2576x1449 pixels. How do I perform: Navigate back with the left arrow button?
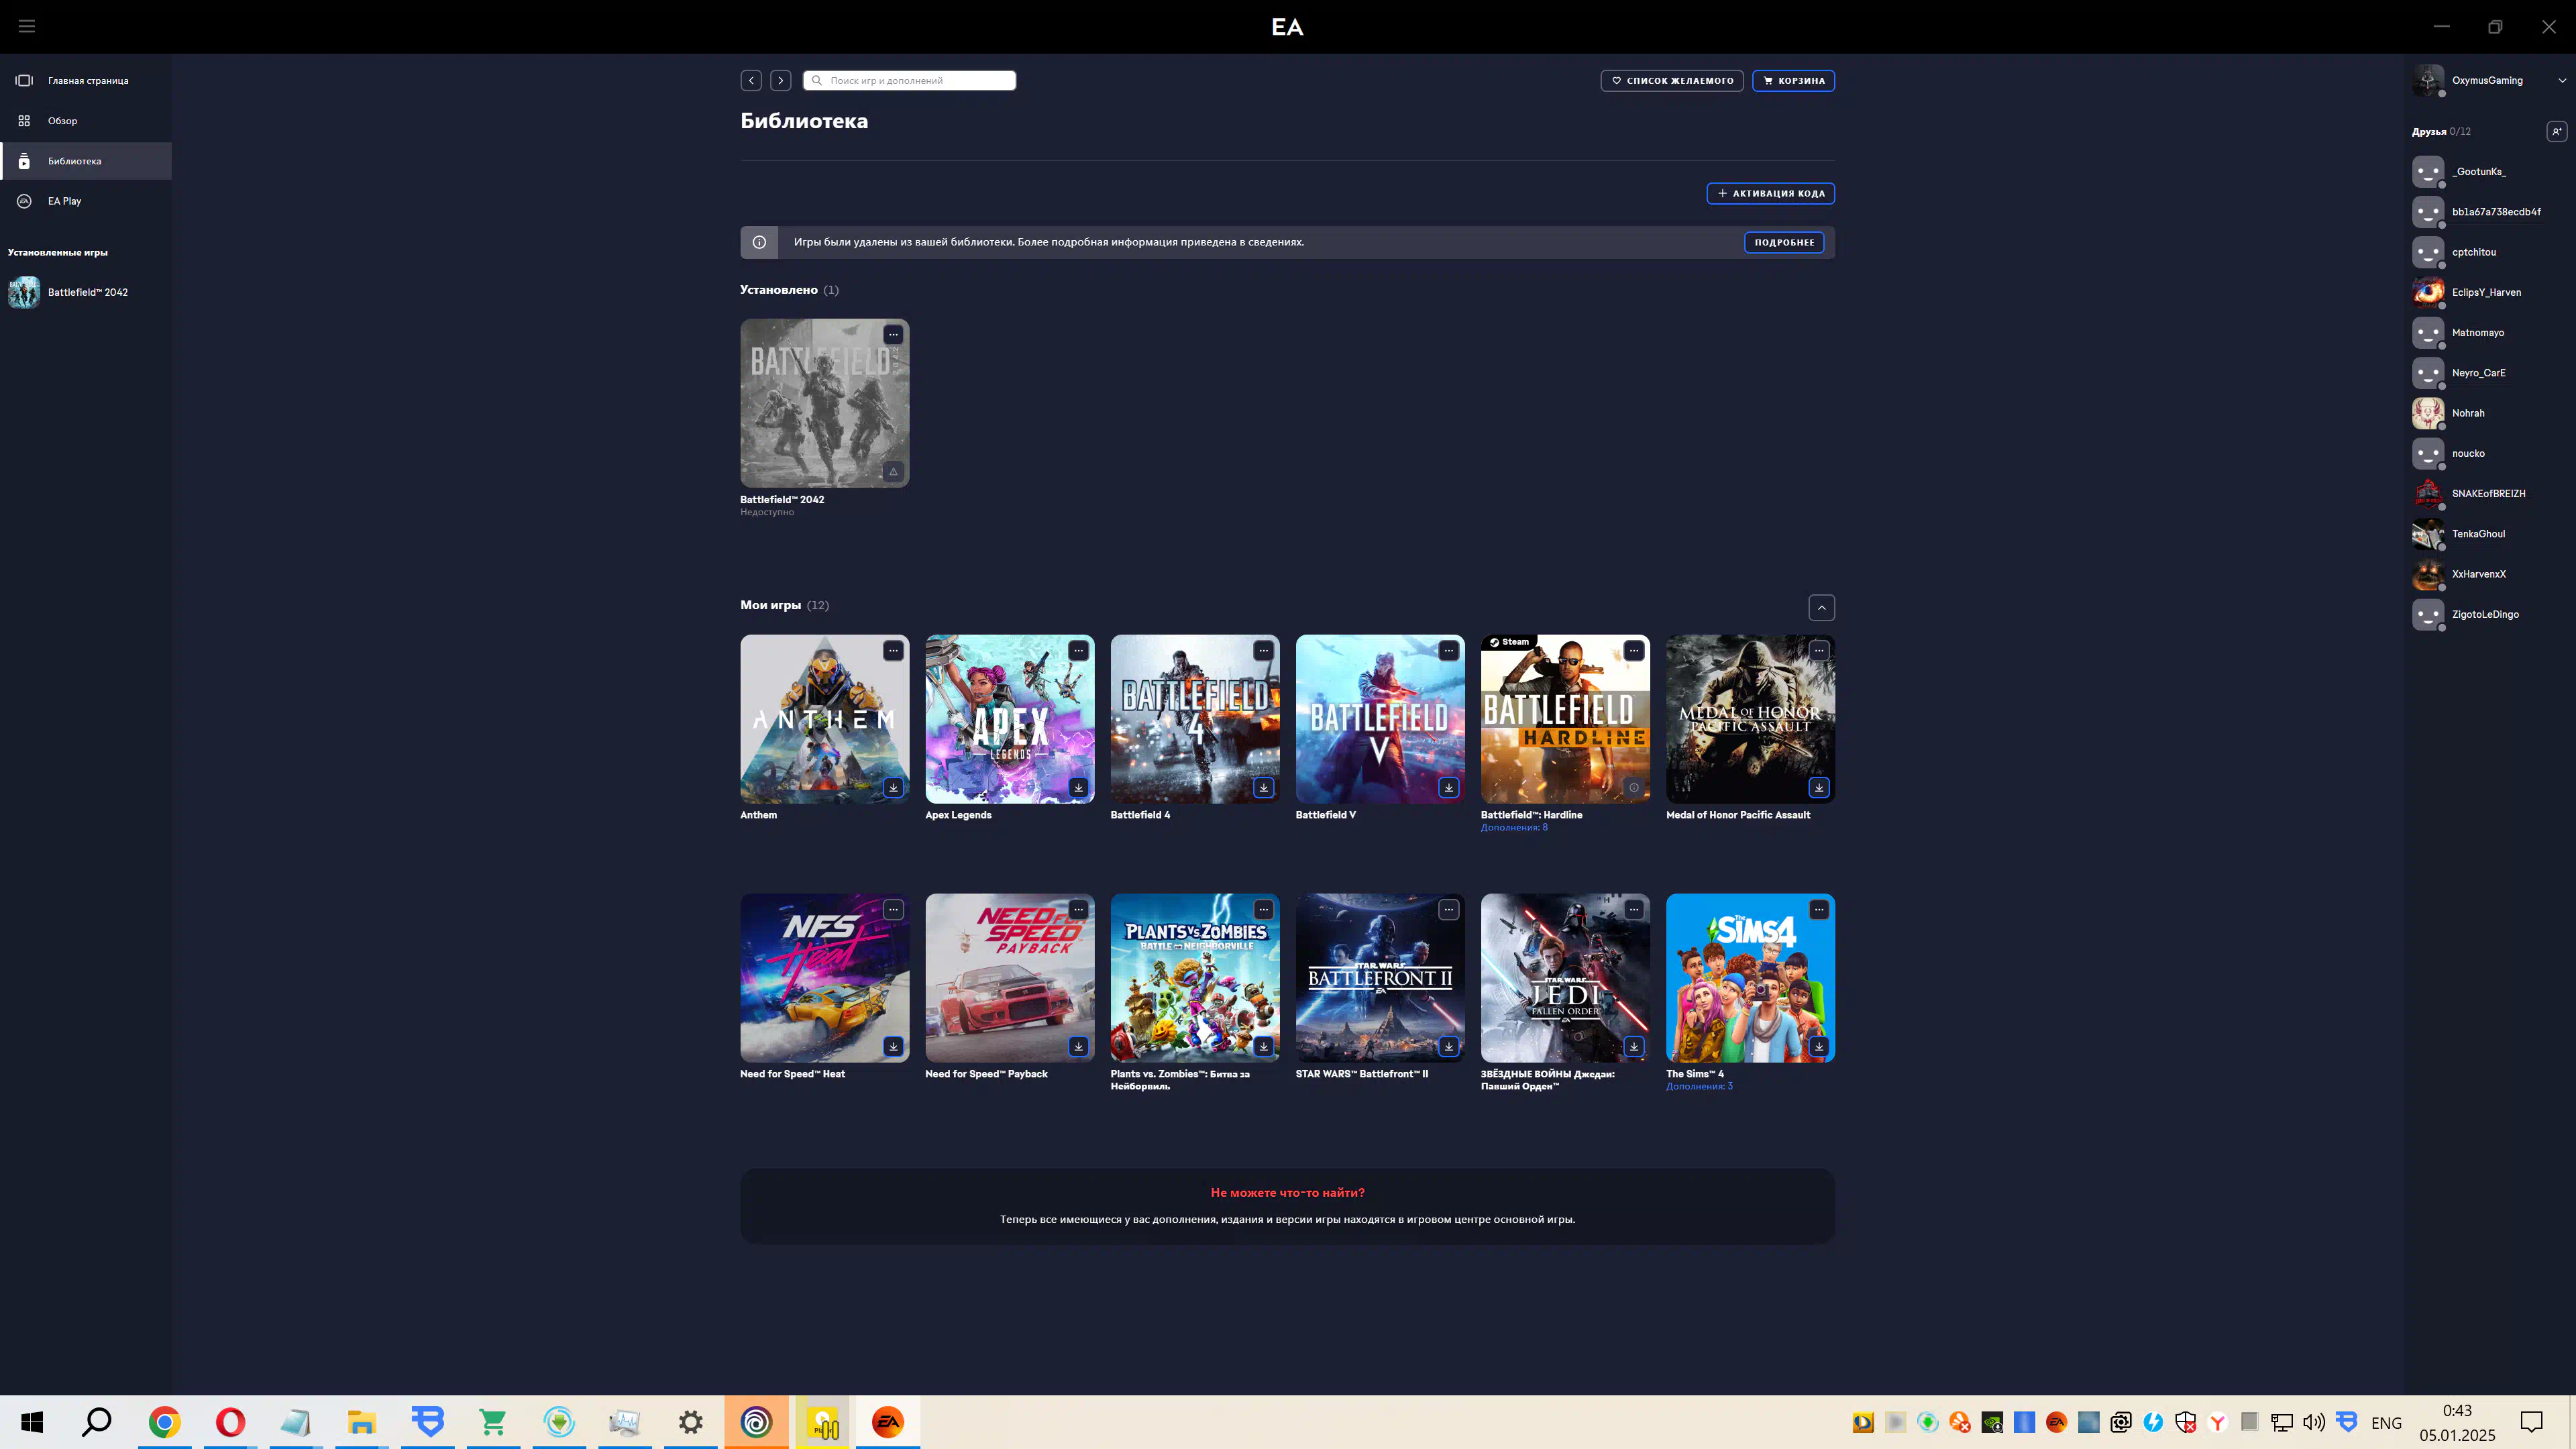(751, 80)
